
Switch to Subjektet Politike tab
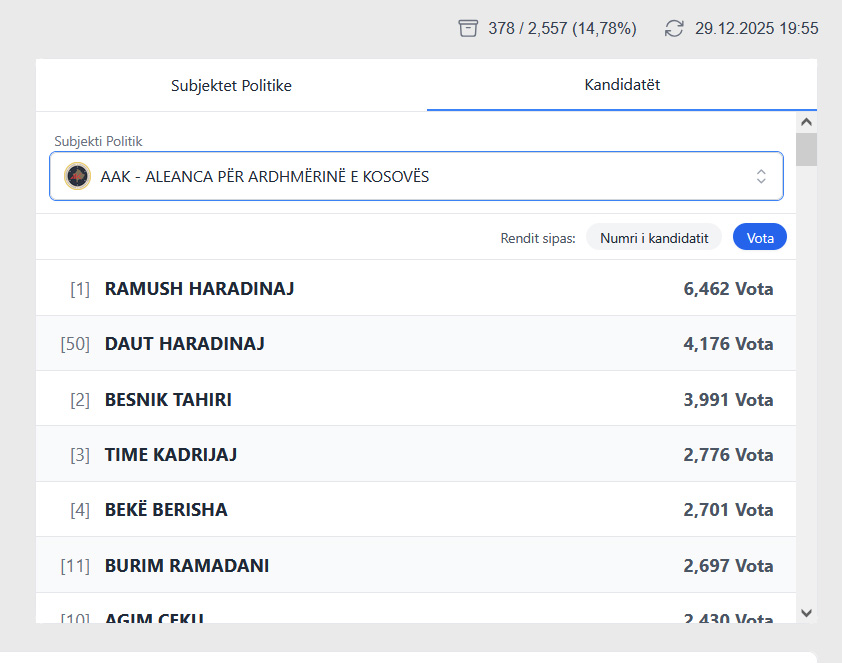(231, 86)
